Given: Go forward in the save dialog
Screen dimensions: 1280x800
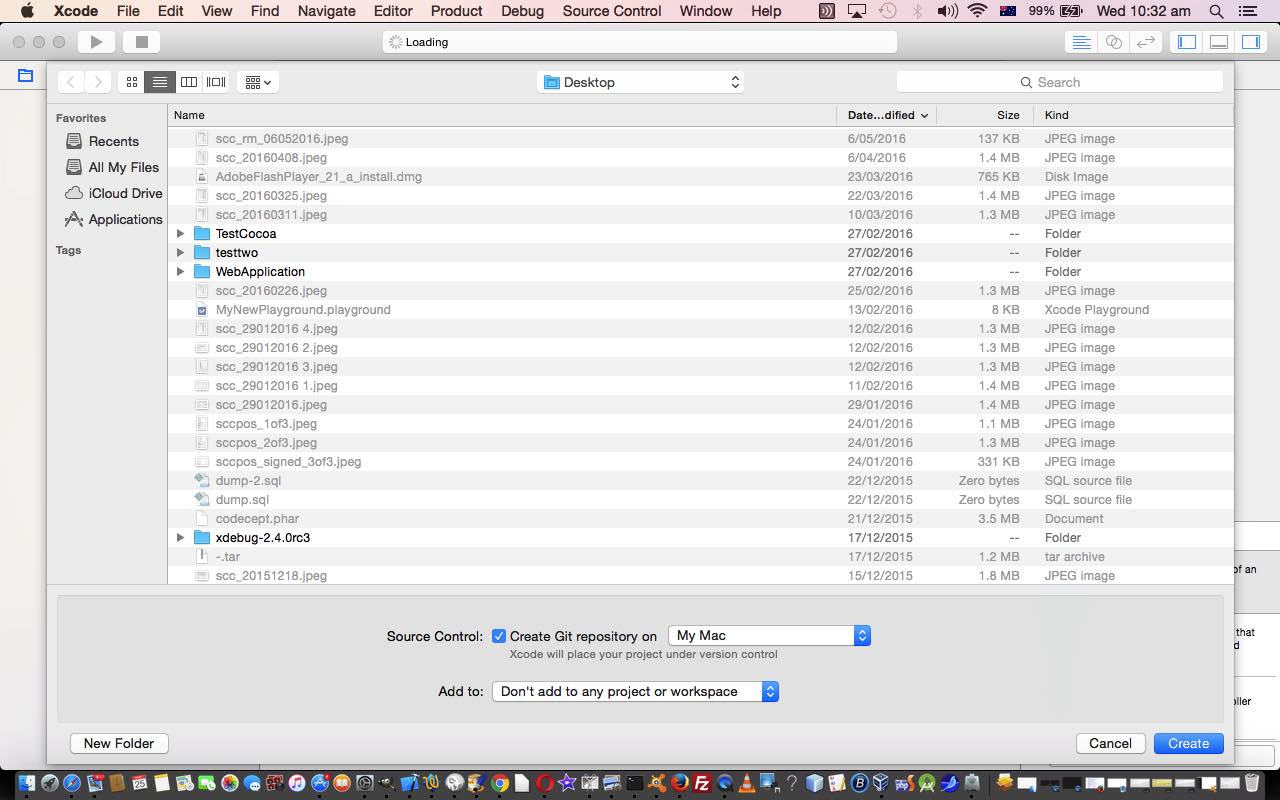Looking at the screenshot, I should pos(97,82).
